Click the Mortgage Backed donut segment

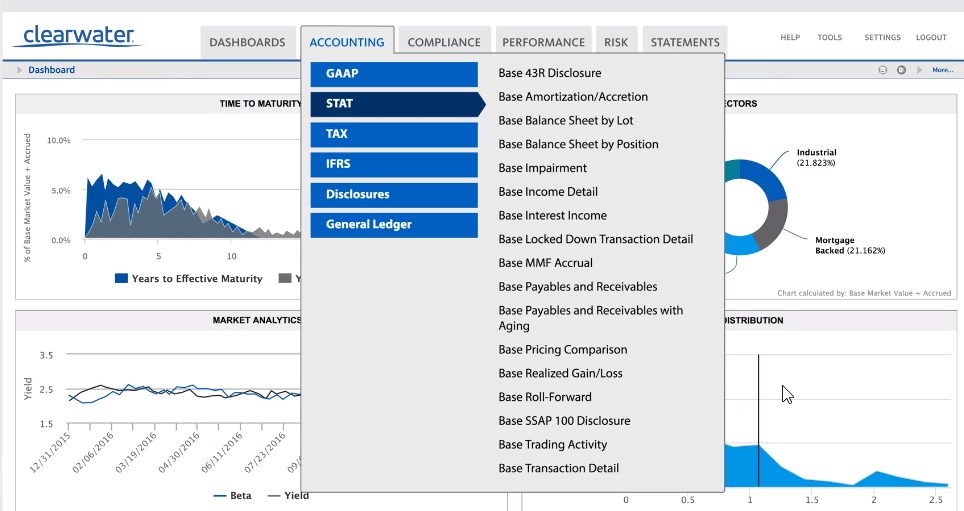click(x=772, y=223)
